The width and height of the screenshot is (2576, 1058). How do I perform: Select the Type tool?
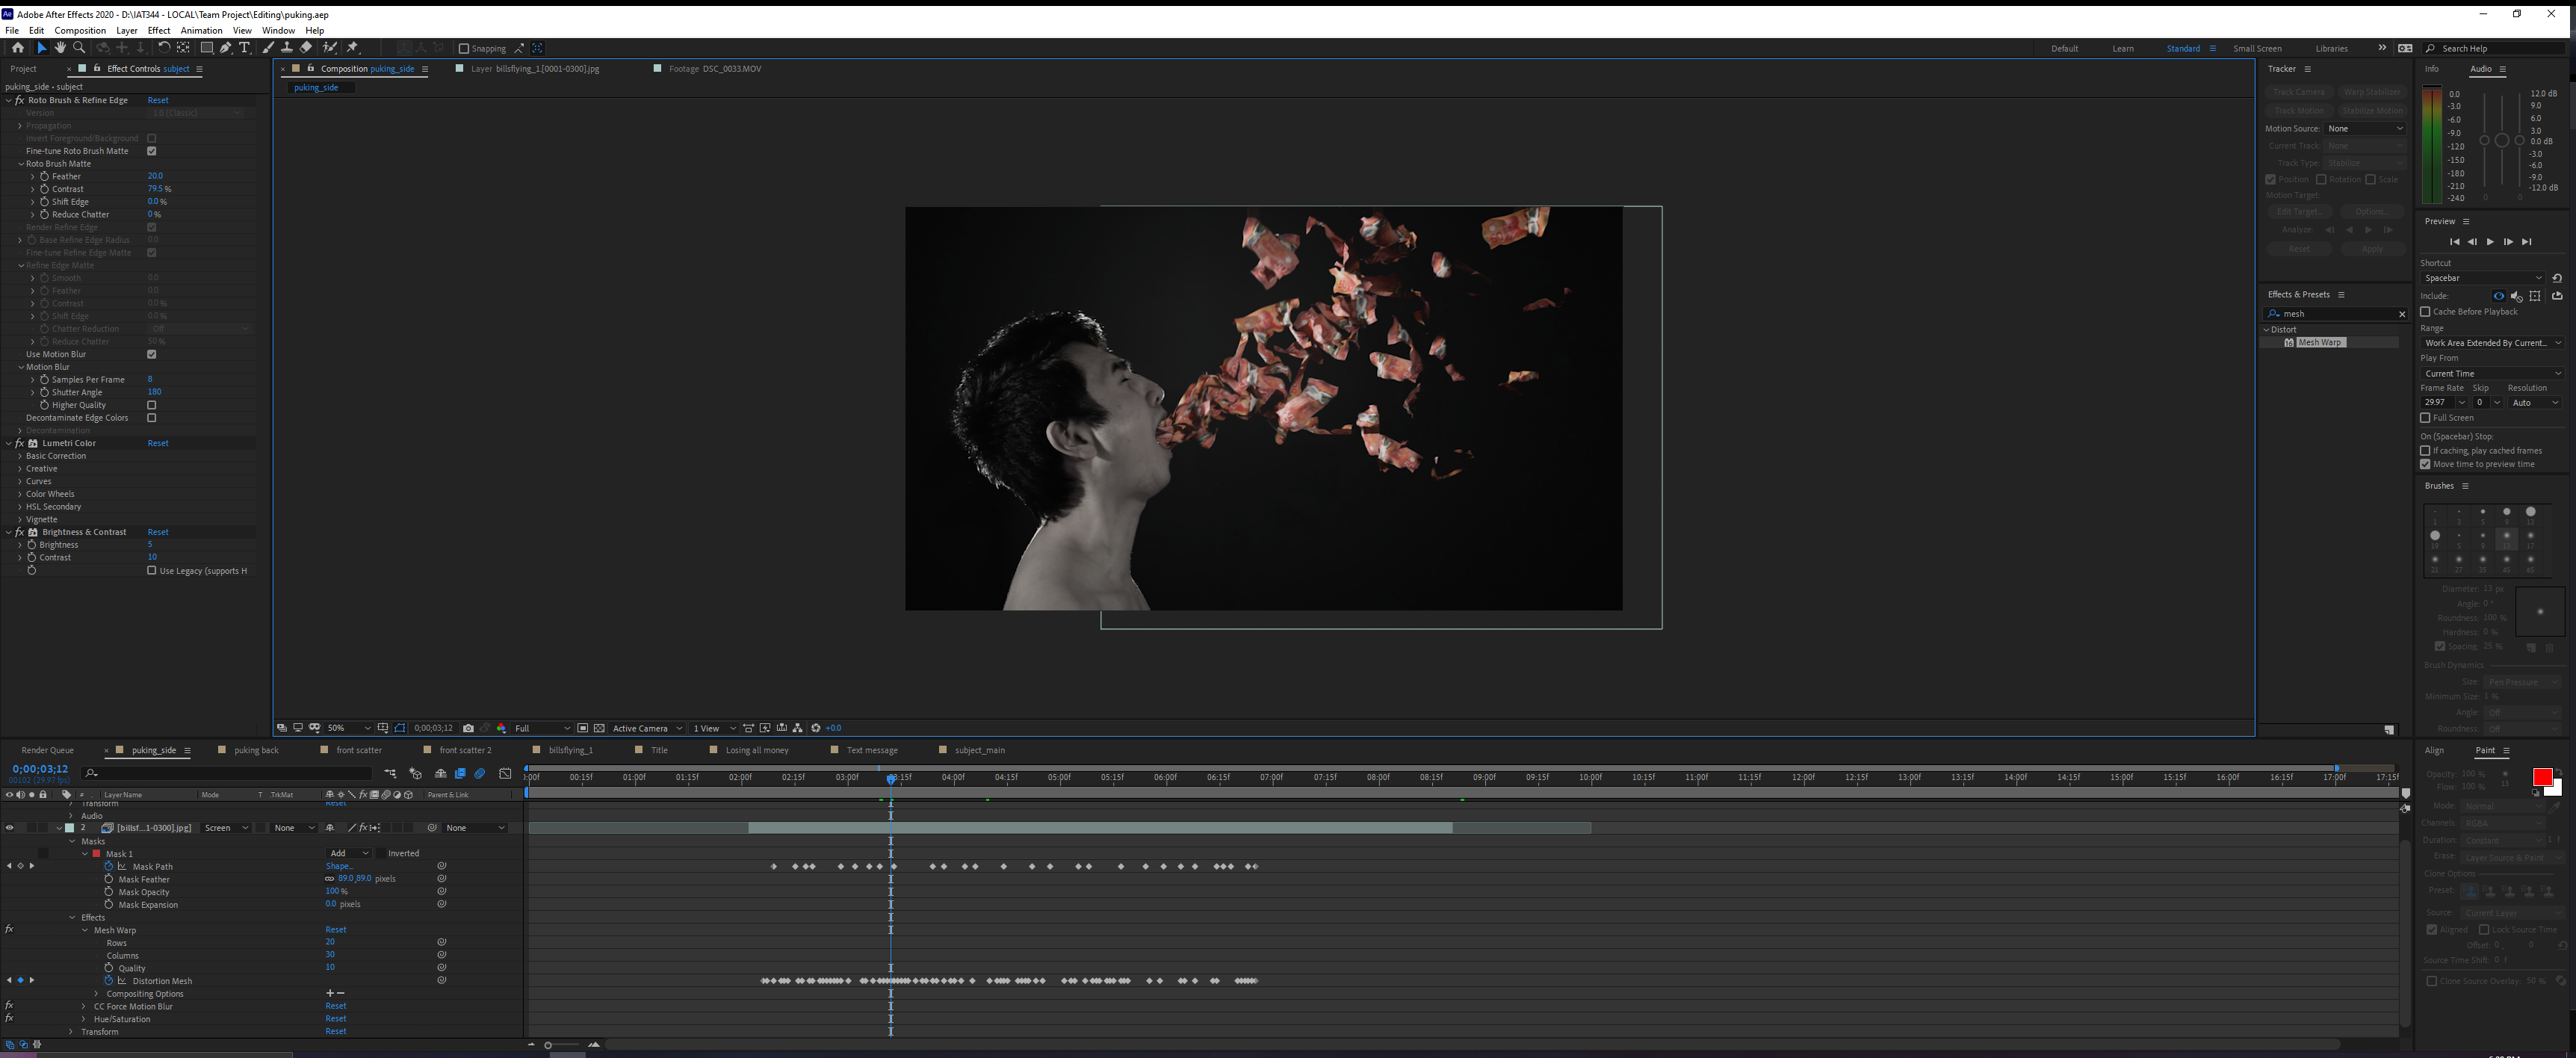pyautogui.click(x=244, y=48)
